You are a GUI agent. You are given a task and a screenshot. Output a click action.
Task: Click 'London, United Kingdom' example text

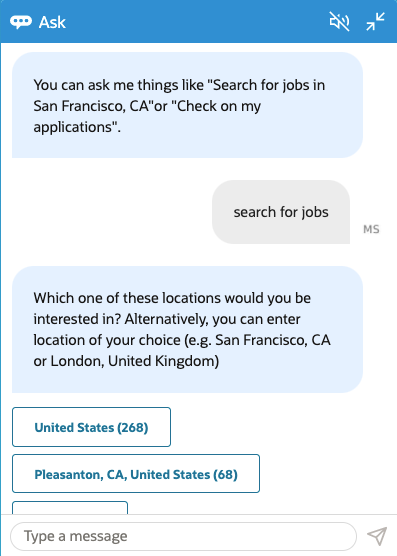click(135, 361)
